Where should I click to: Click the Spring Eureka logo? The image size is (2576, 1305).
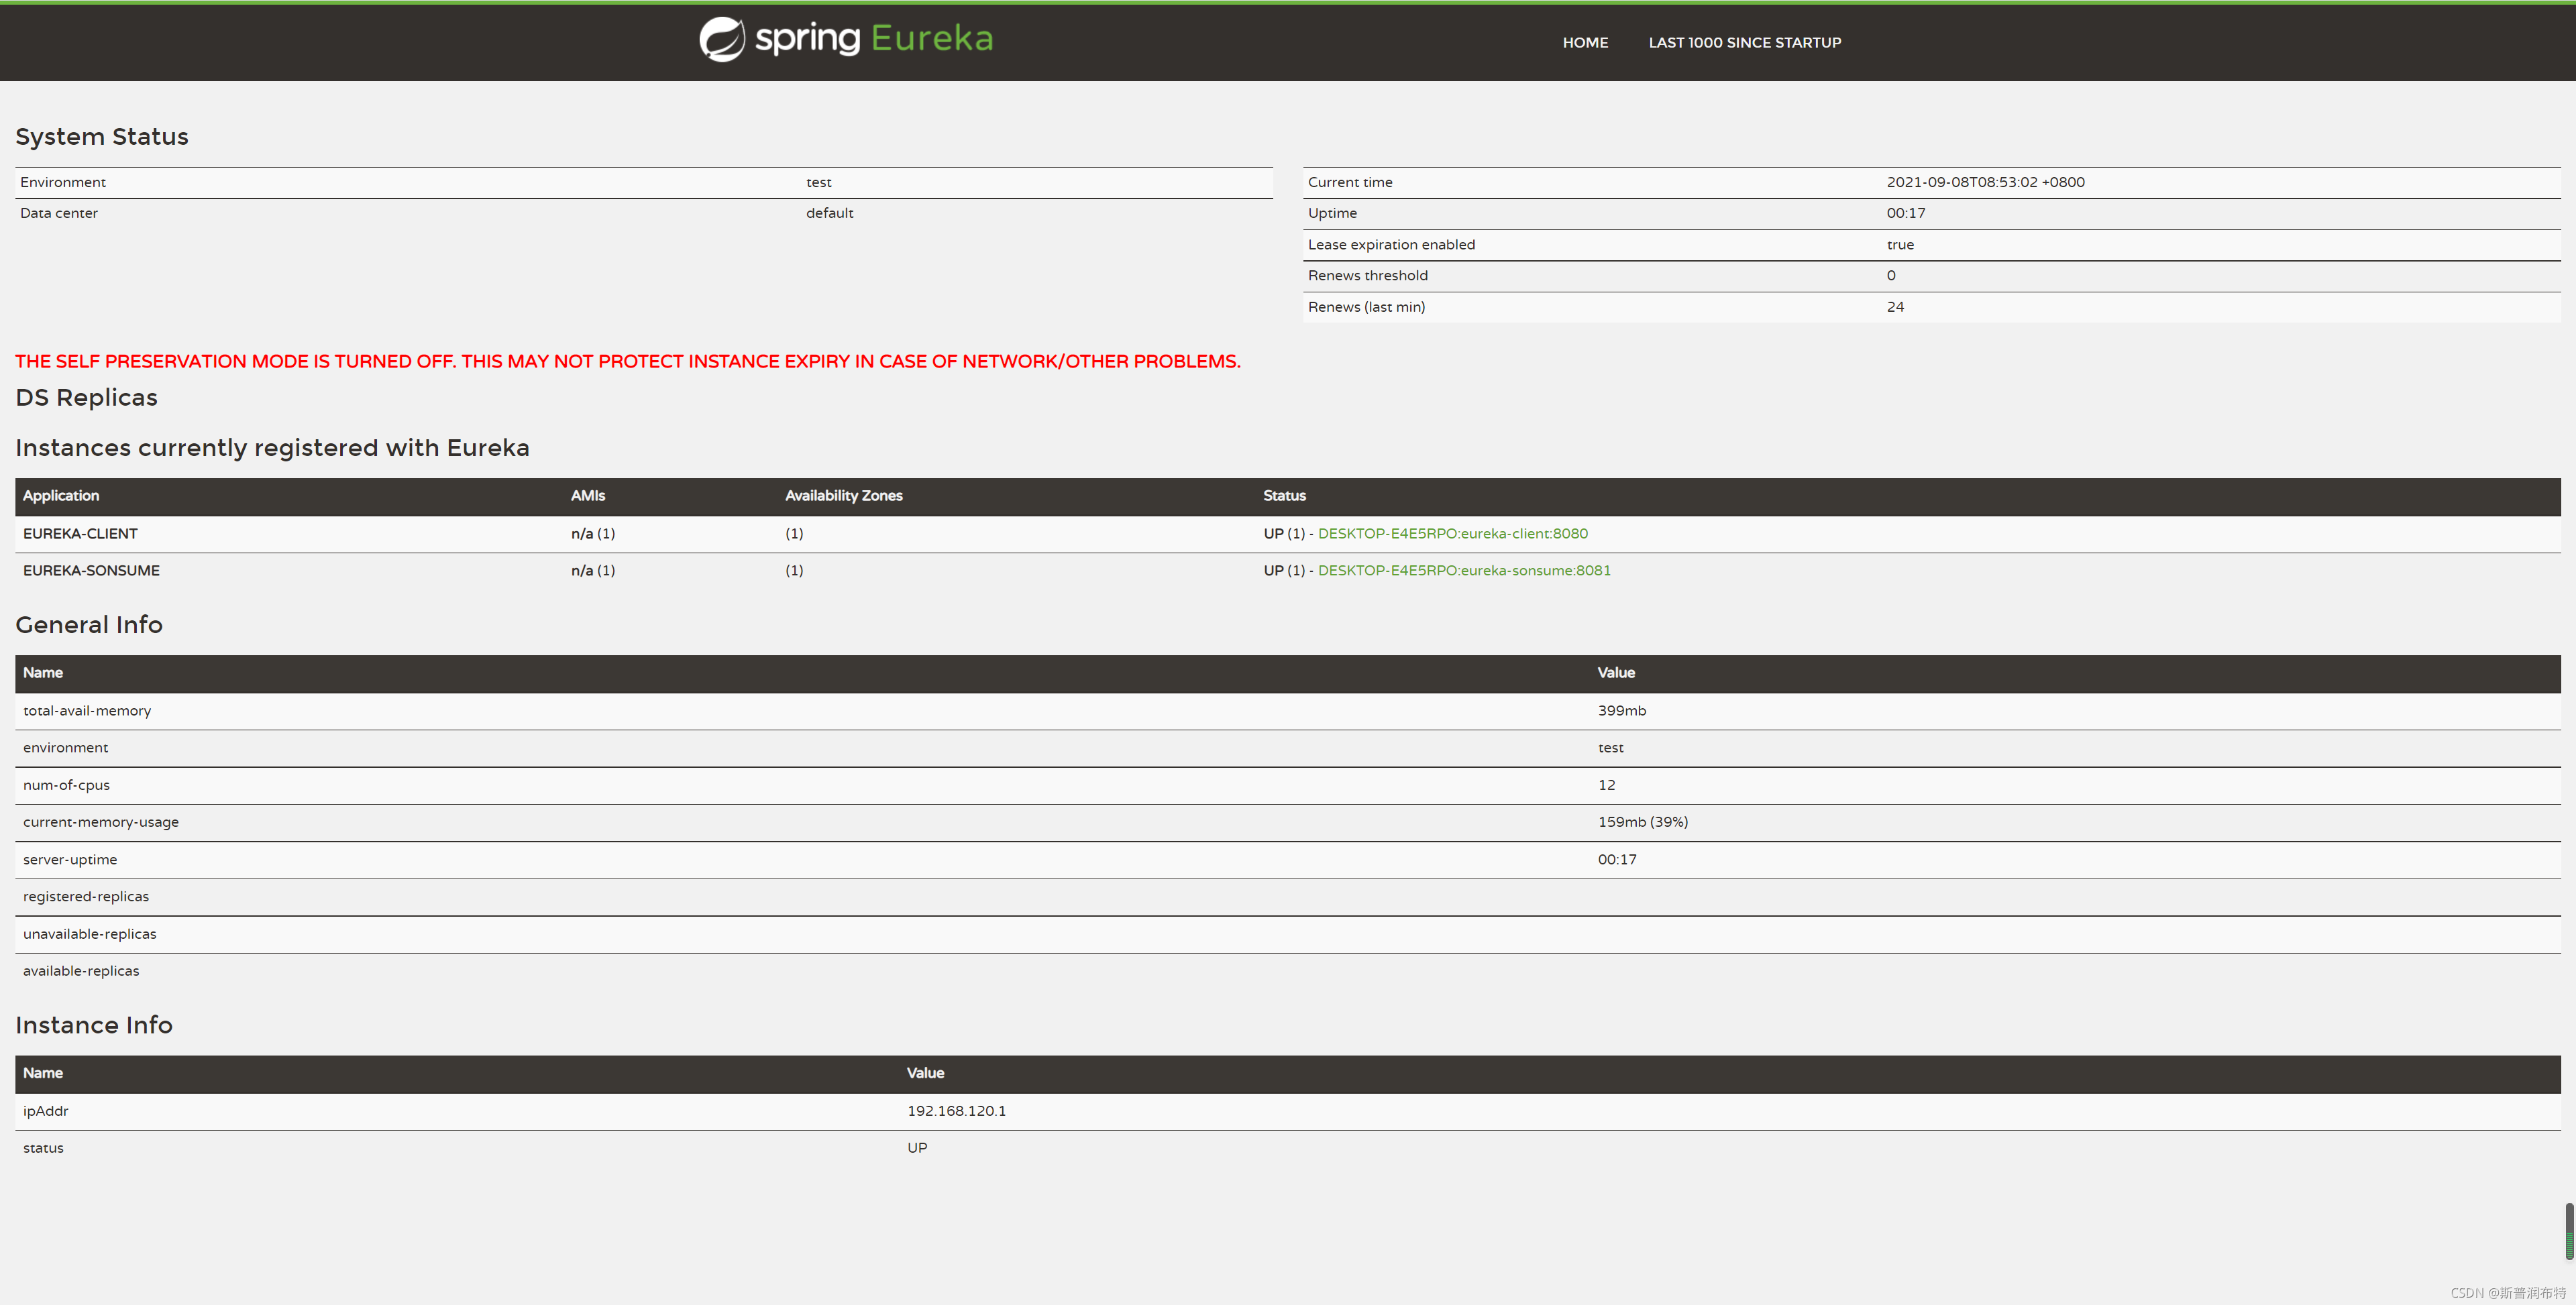pyautogui.click(x=846, y=39)
